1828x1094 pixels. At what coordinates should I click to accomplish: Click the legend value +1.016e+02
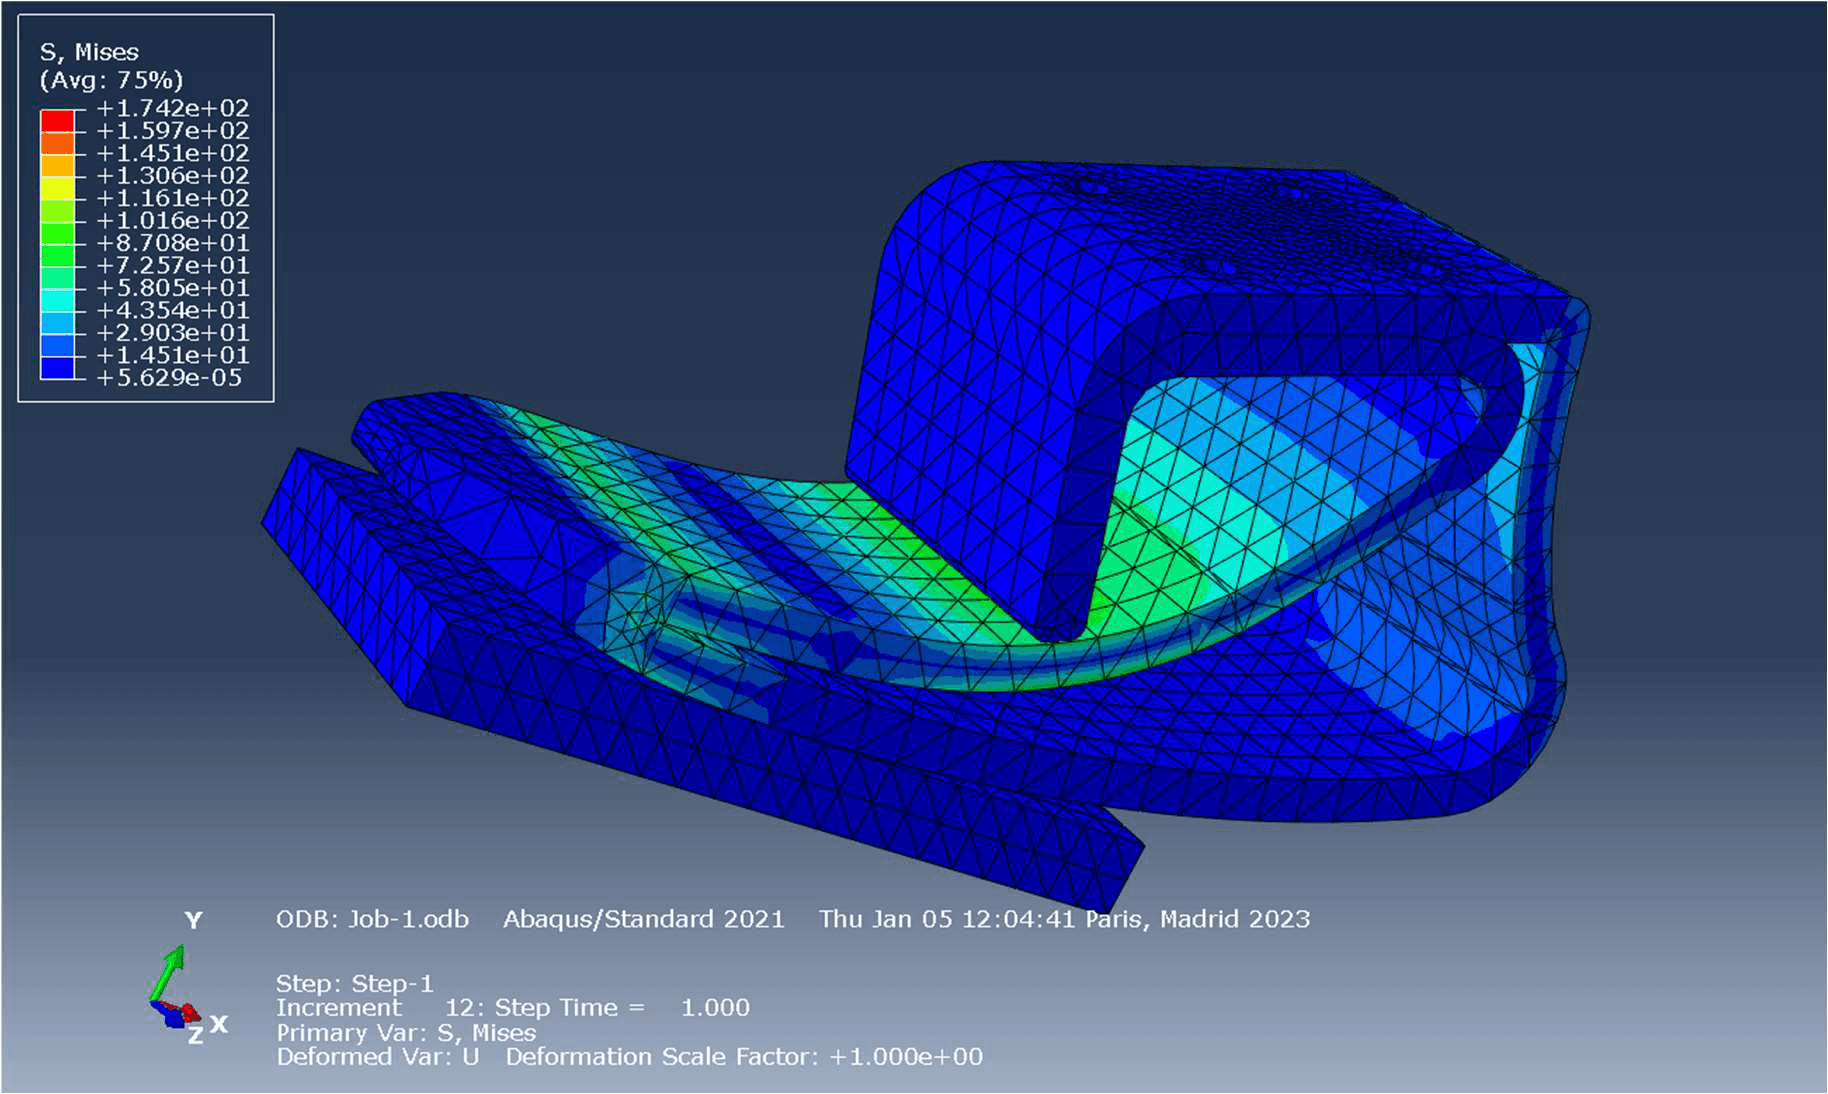172,220
